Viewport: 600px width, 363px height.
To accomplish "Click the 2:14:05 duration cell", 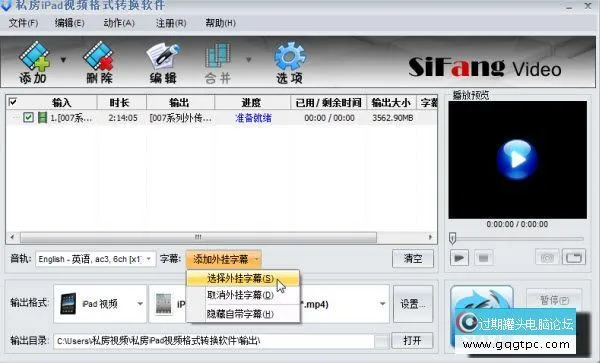I will click(123, 118).
